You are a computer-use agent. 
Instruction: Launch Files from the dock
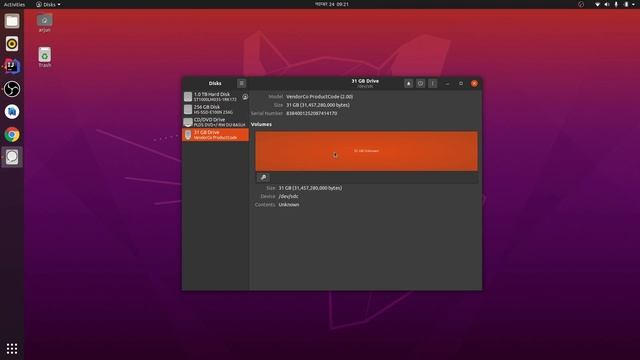(12, 21)
